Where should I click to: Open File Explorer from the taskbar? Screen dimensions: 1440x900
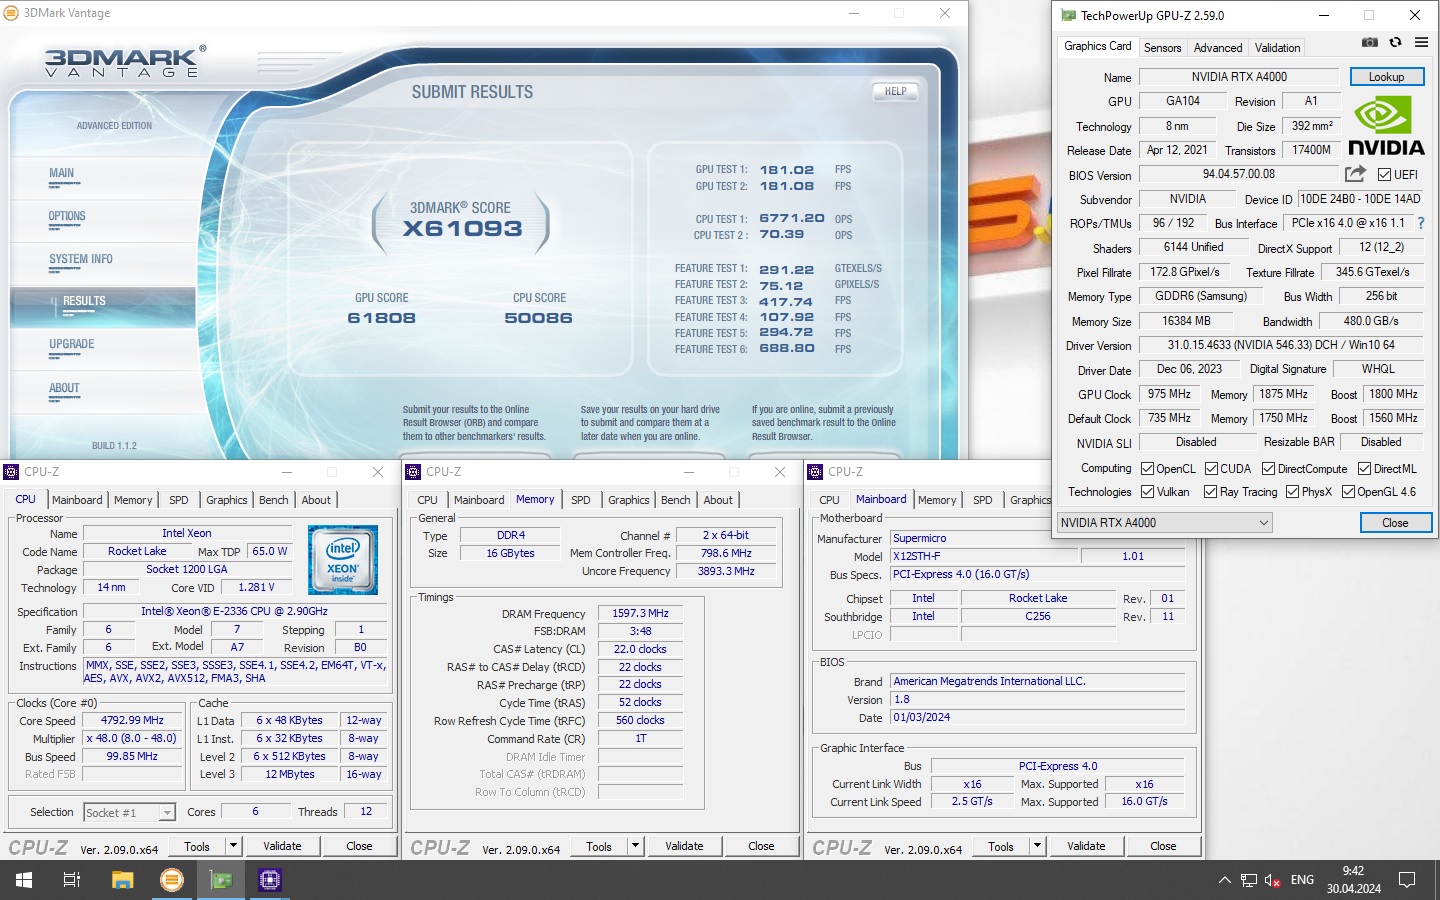[122, 880]
